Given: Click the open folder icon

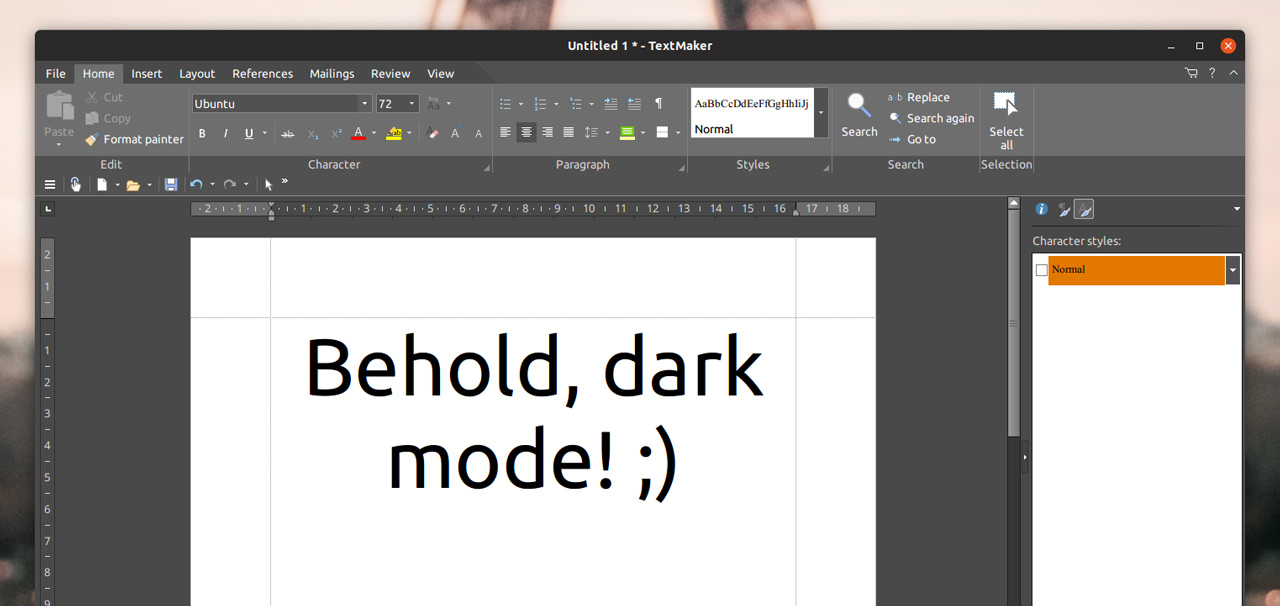Looking at the screenshot, I should tap(133, 184).
